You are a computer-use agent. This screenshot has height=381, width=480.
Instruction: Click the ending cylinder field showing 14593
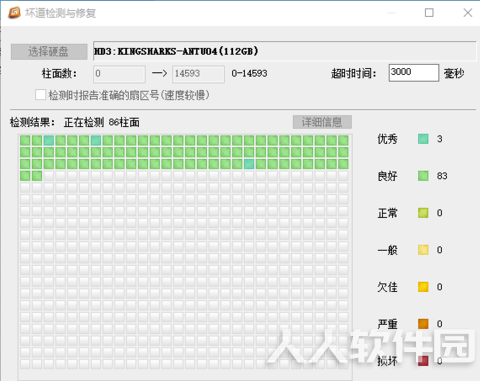click(198, 74)
